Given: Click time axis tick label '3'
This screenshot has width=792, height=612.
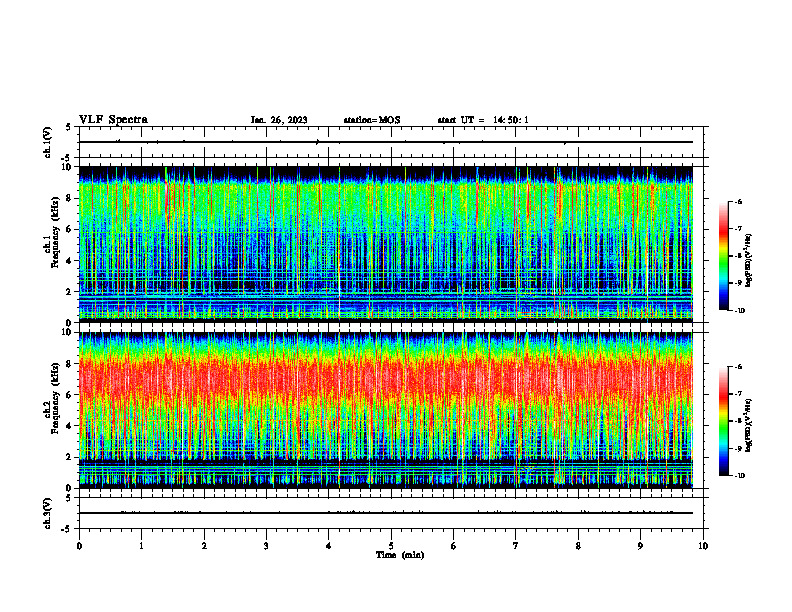Looking at the screenshot, I should click(266, 546).
